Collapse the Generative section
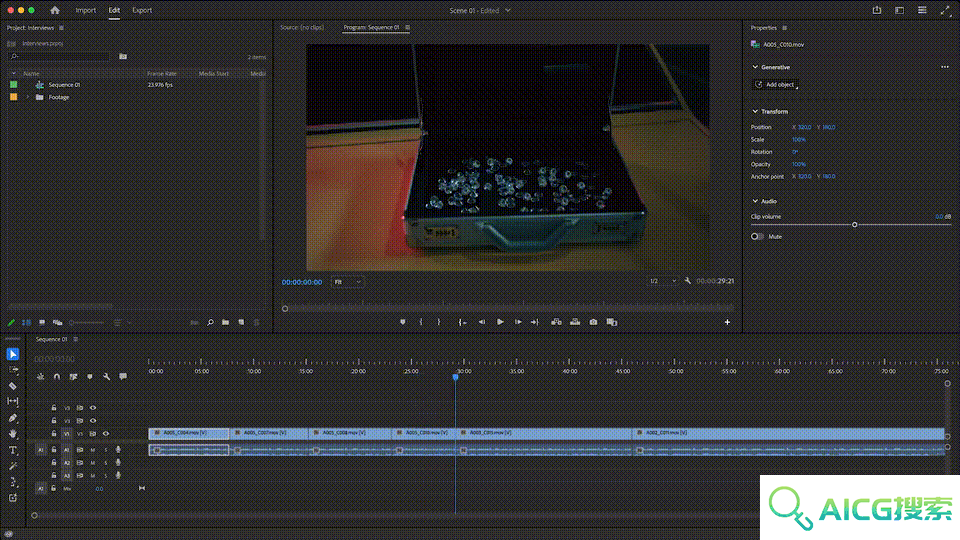This screenshot has width=960, height=540. [755, 67]
